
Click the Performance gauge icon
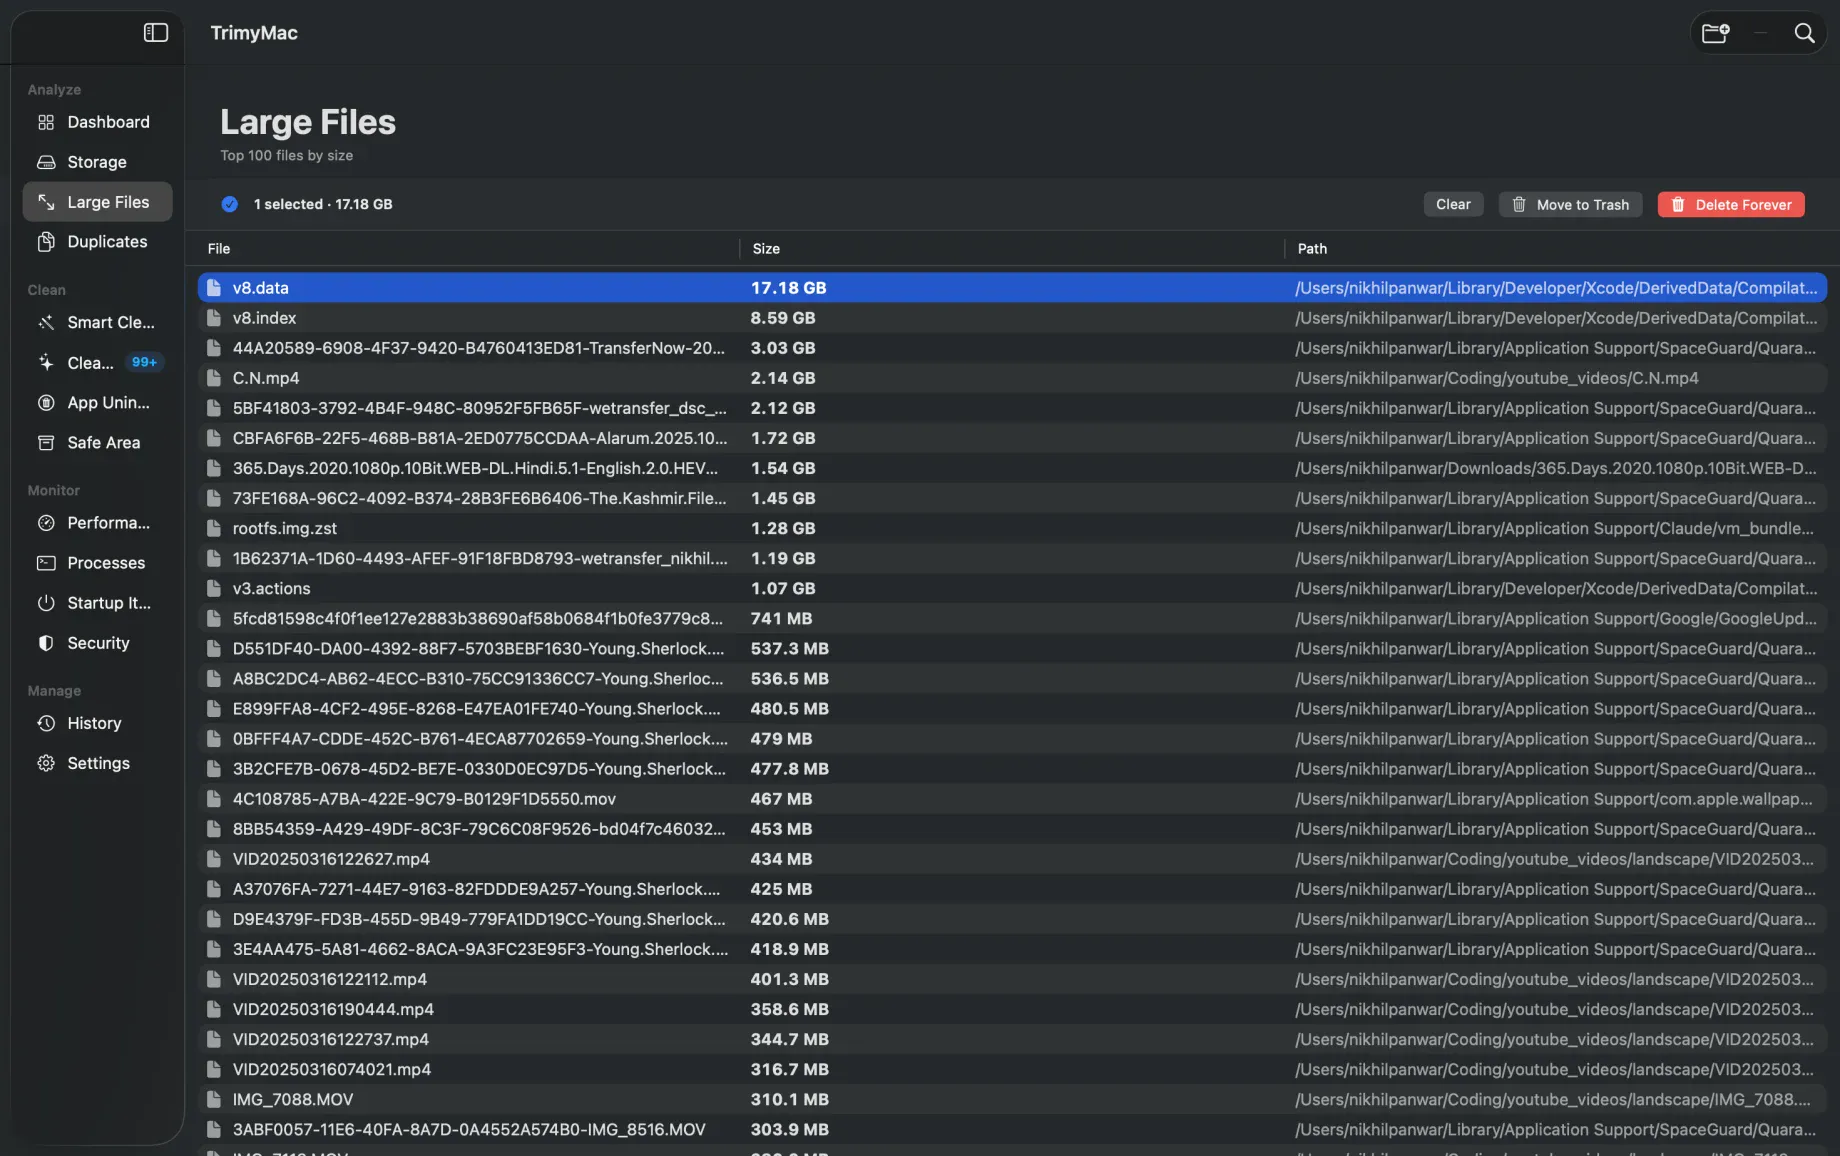pyautogui.click(x=46, y=523)
